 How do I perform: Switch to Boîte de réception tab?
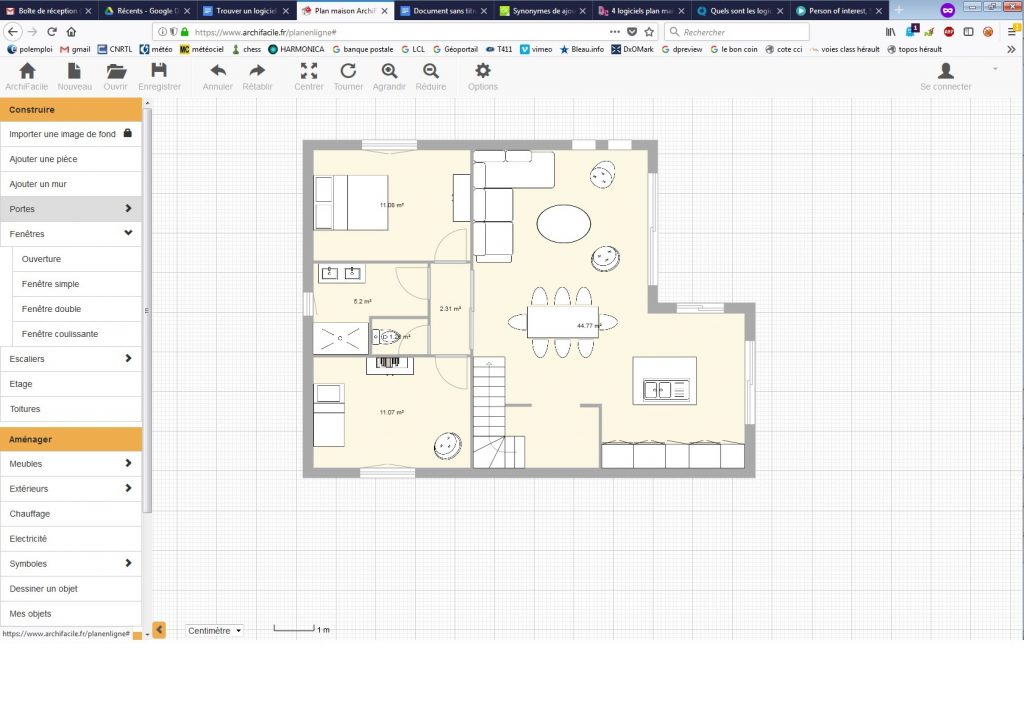pos(49,10)
